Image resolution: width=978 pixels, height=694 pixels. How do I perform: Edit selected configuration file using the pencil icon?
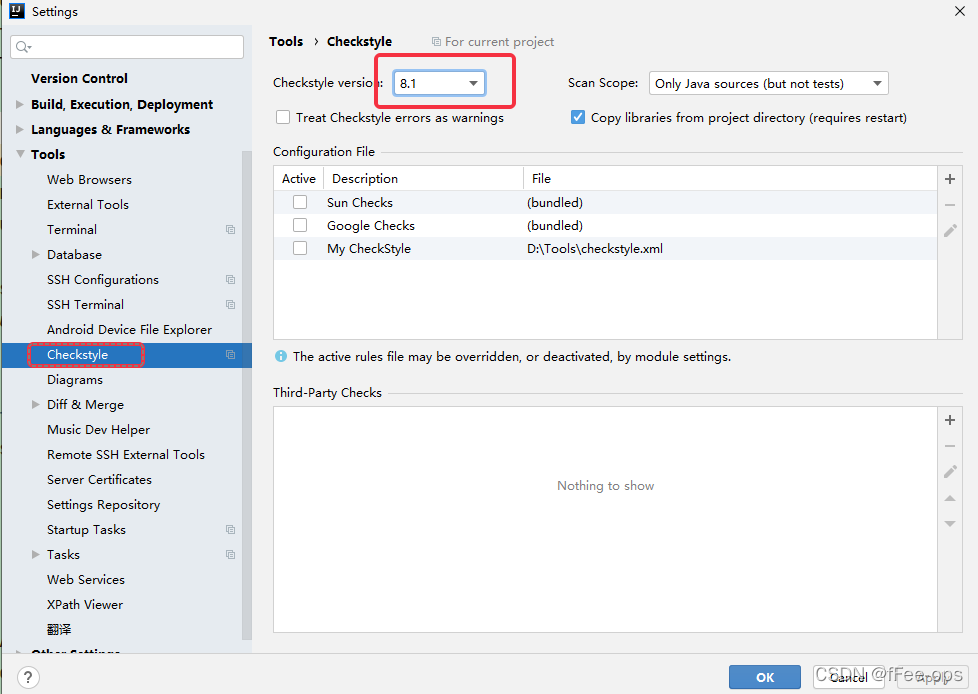click(x=950, y=231)
